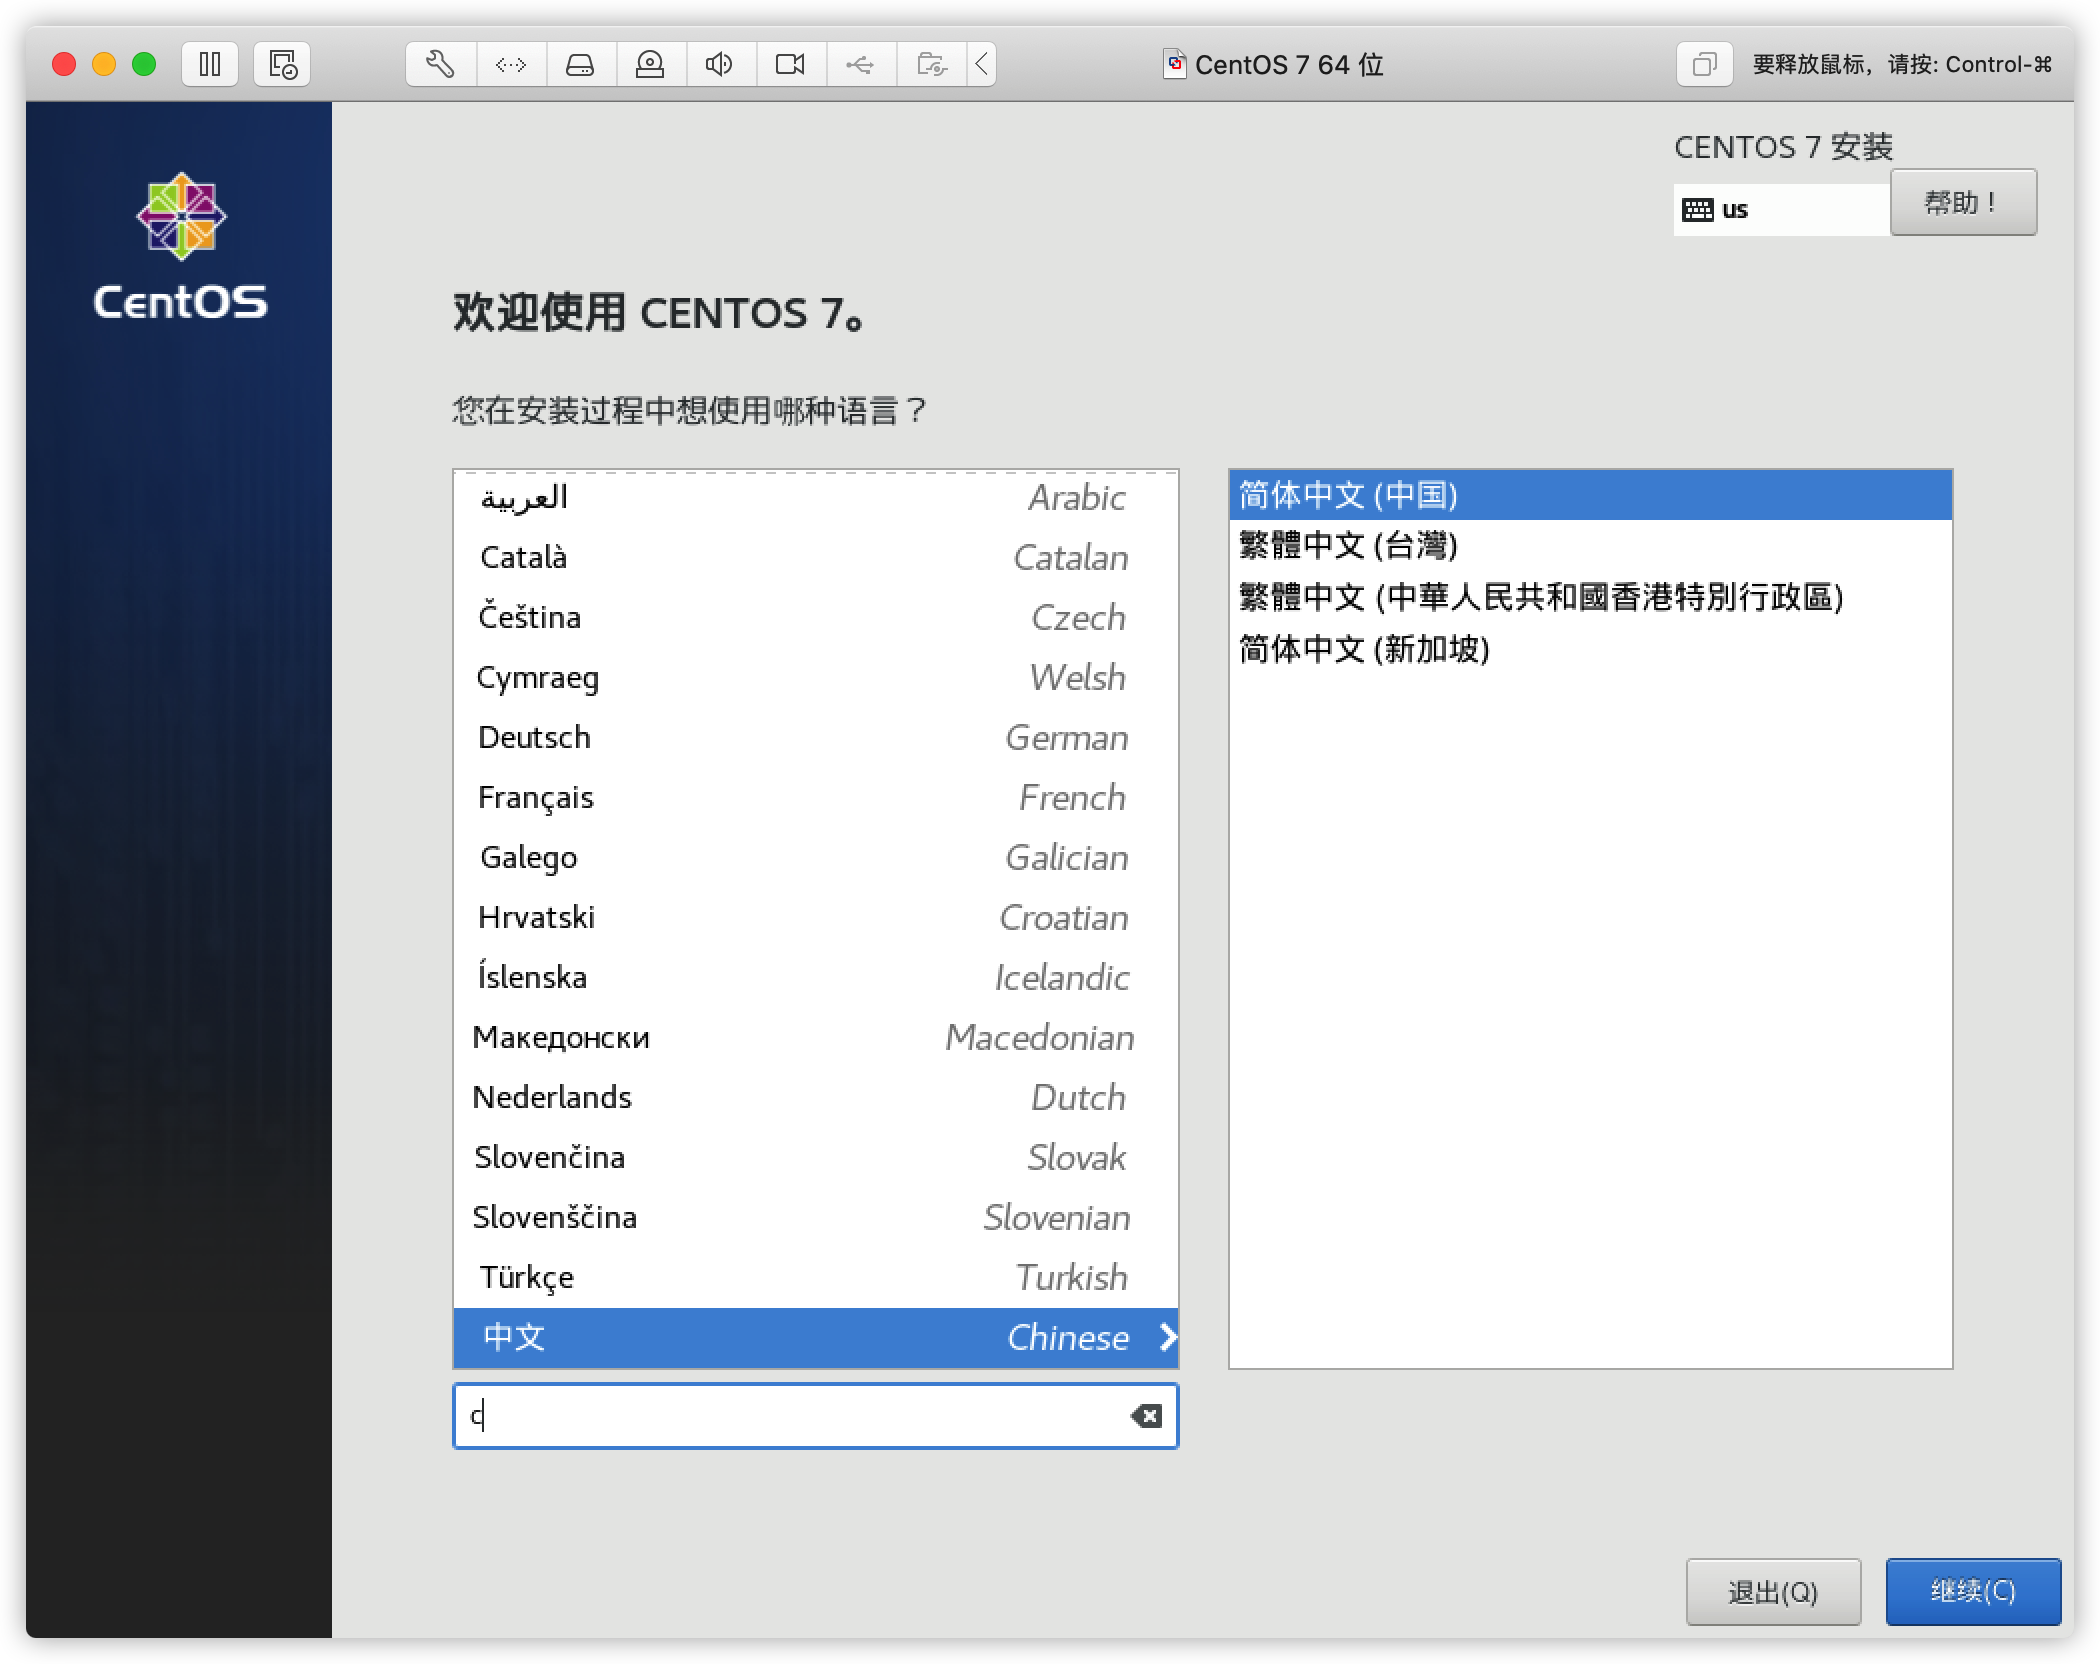Click the 退出(Q) quit button

(x=1772, y=1591)
